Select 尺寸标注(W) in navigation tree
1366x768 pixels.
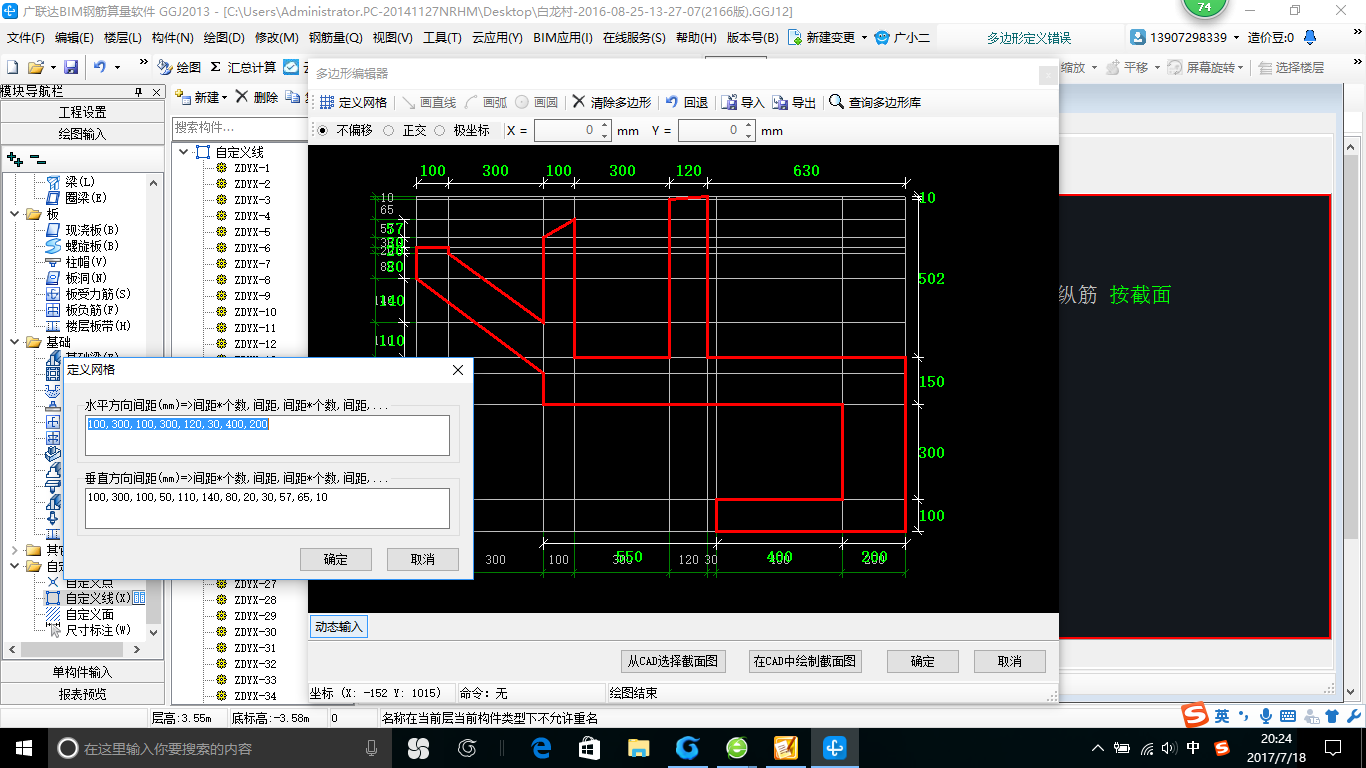pos(88,630)
